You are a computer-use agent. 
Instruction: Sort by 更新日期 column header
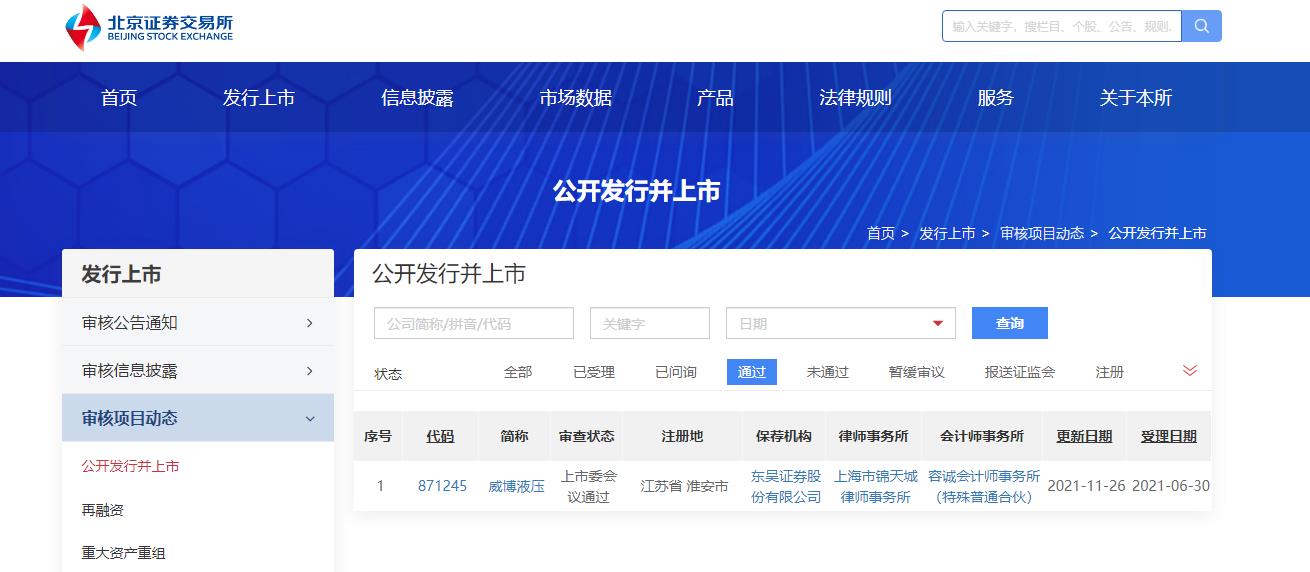(x=1084, y=436)
